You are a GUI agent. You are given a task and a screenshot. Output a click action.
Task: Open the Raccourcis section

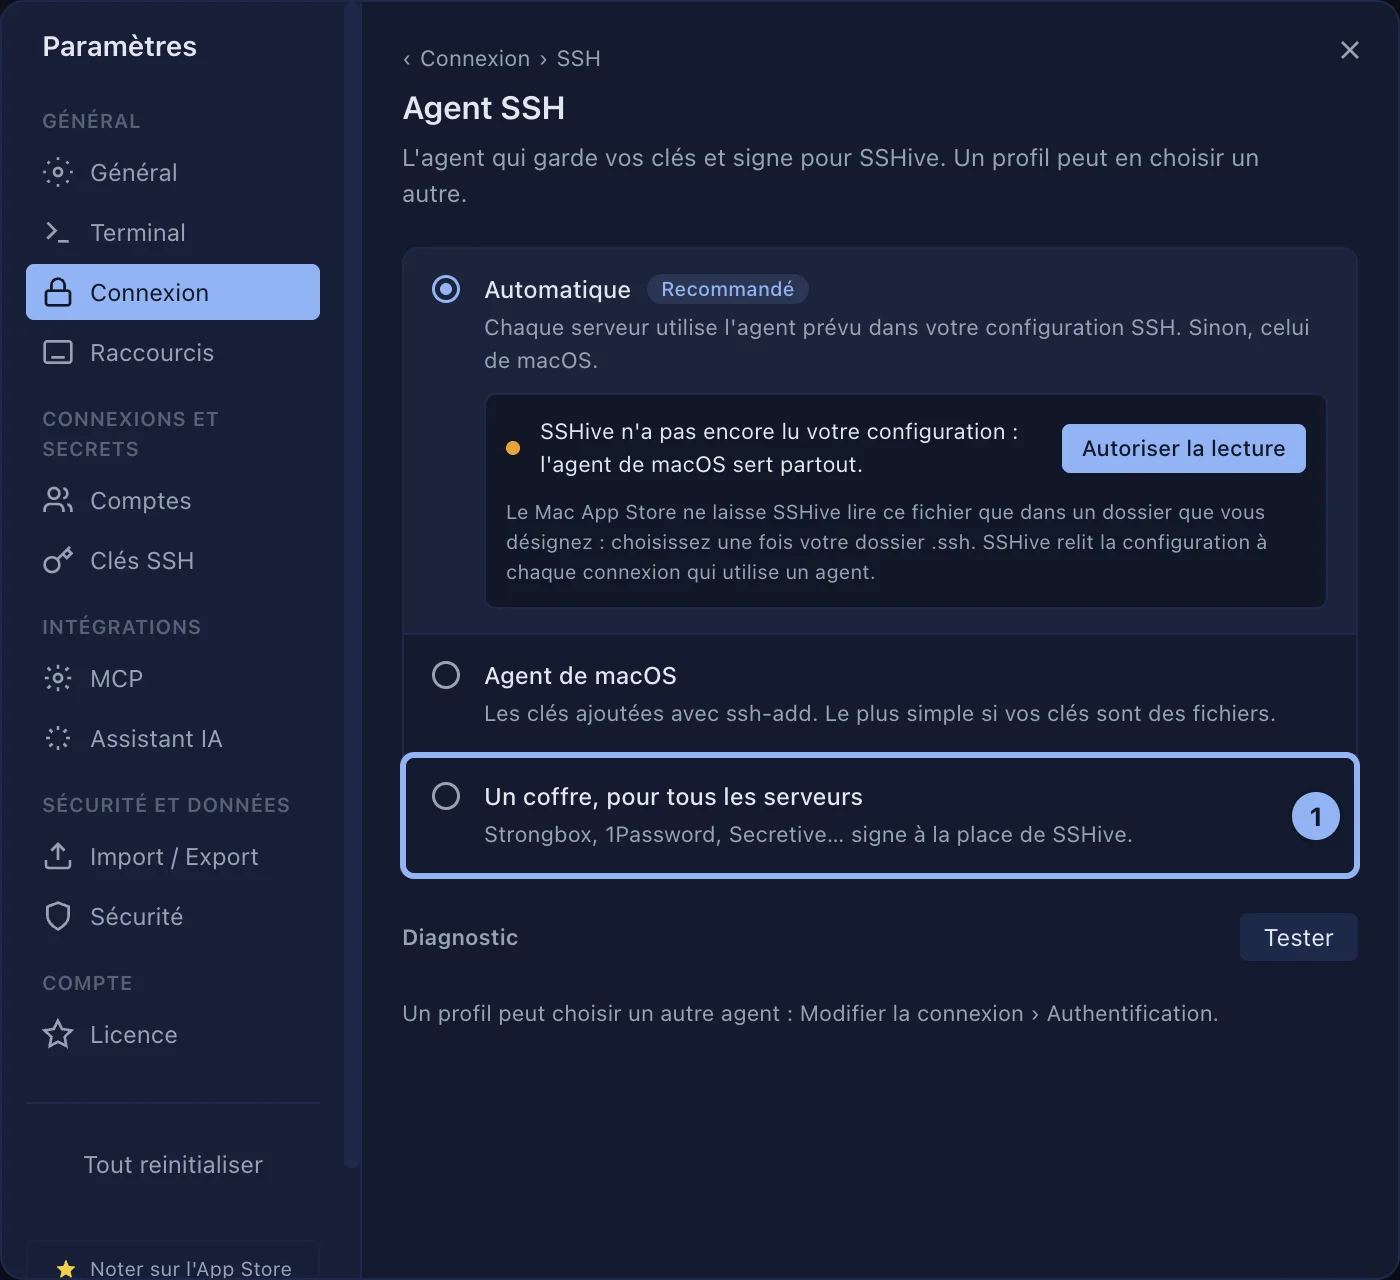(173, 352)
